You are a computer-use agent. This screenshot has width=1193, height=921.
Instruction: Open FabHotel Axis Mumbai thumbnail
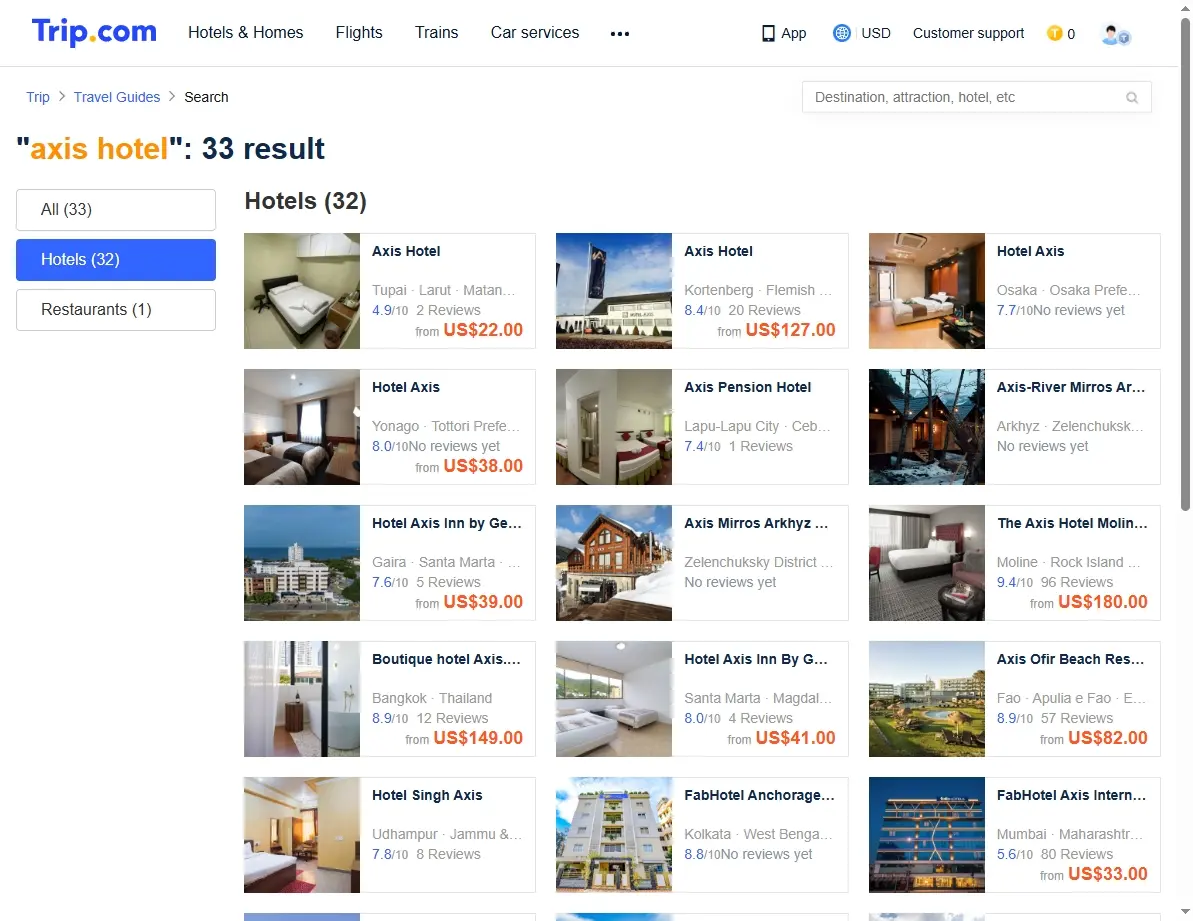point(927,835)
